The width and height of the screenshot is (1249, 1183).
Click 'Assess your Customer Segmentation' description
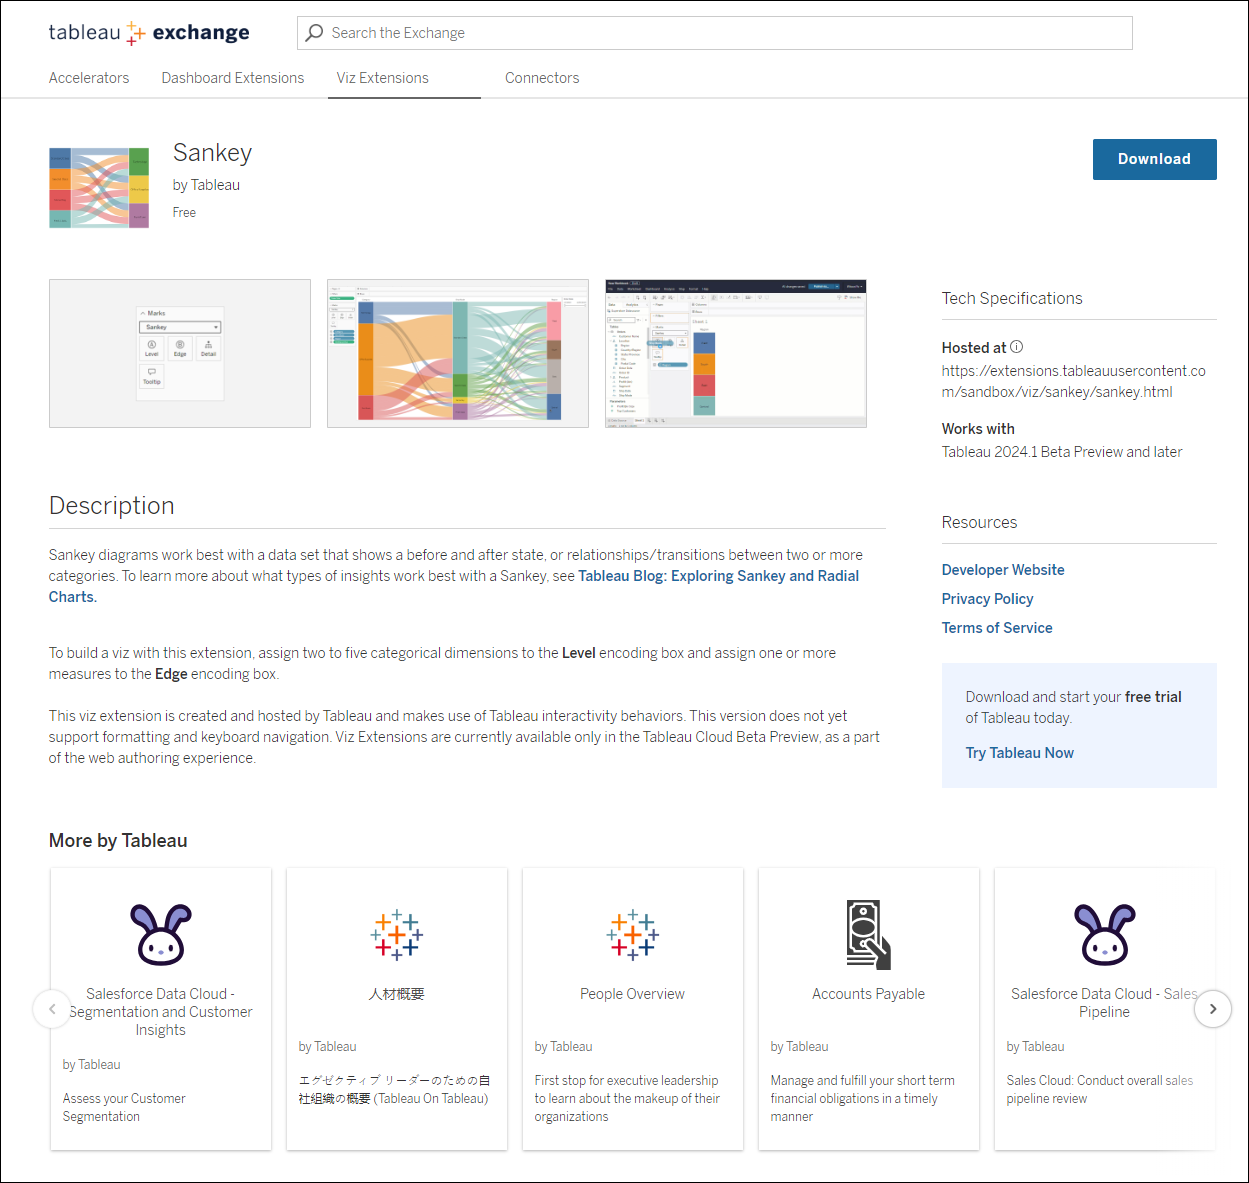124,1108
